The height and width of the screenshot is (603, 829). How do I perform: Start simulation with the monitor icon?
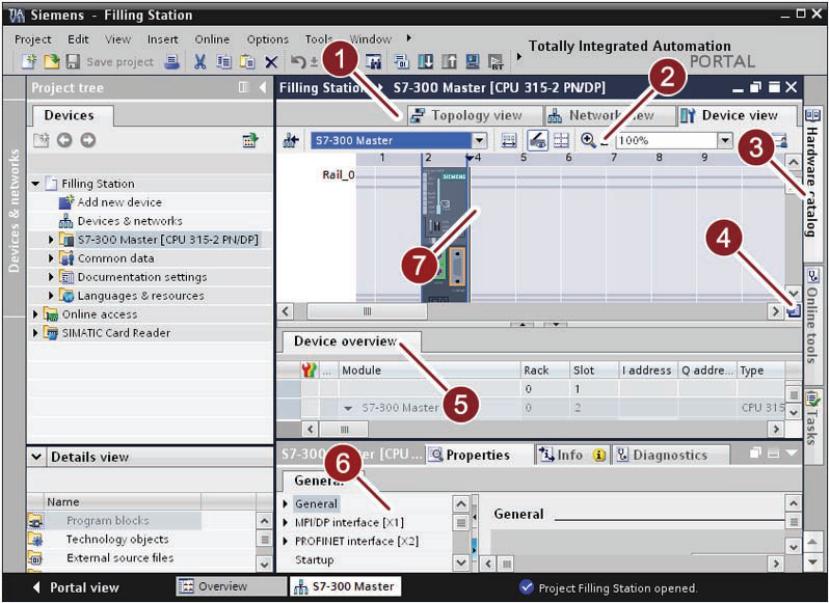[472, 62]
